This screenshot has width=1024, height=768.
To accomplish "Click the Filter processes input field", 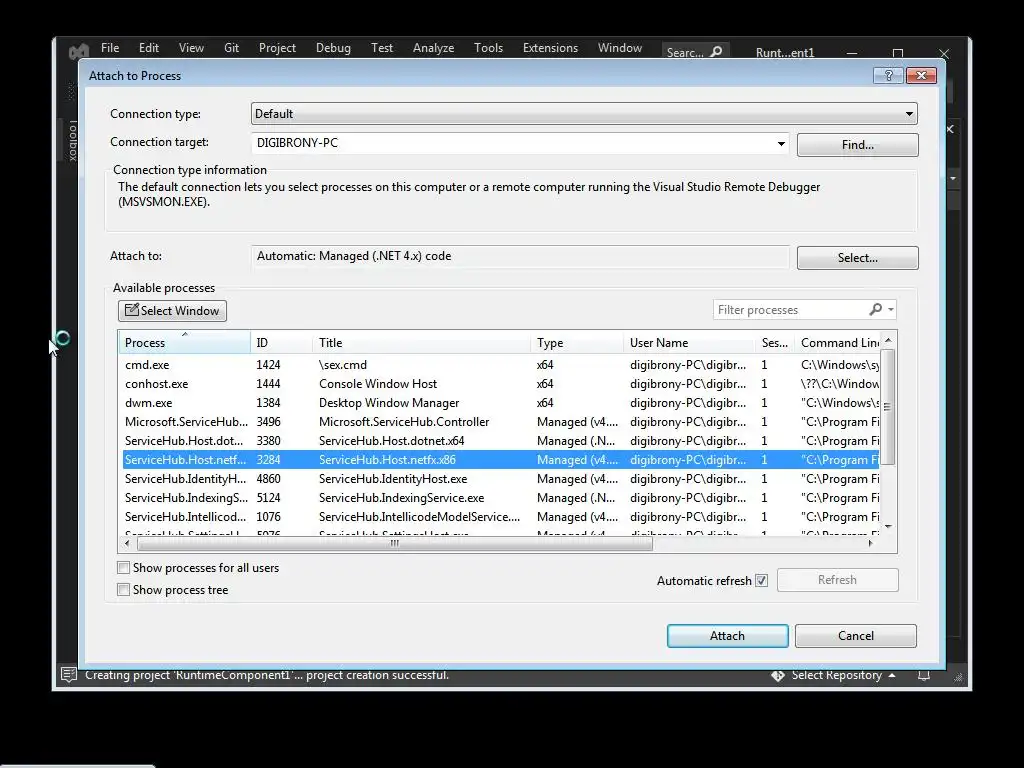I will point(790,310).
